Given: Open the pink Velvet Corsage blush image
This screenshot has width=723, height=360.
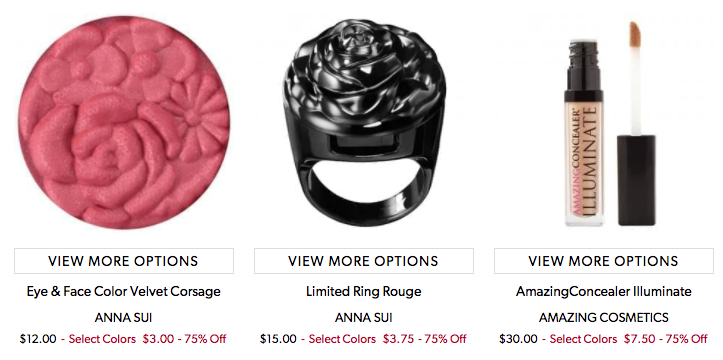Looking at the screenshot, I should pos(124,123).
